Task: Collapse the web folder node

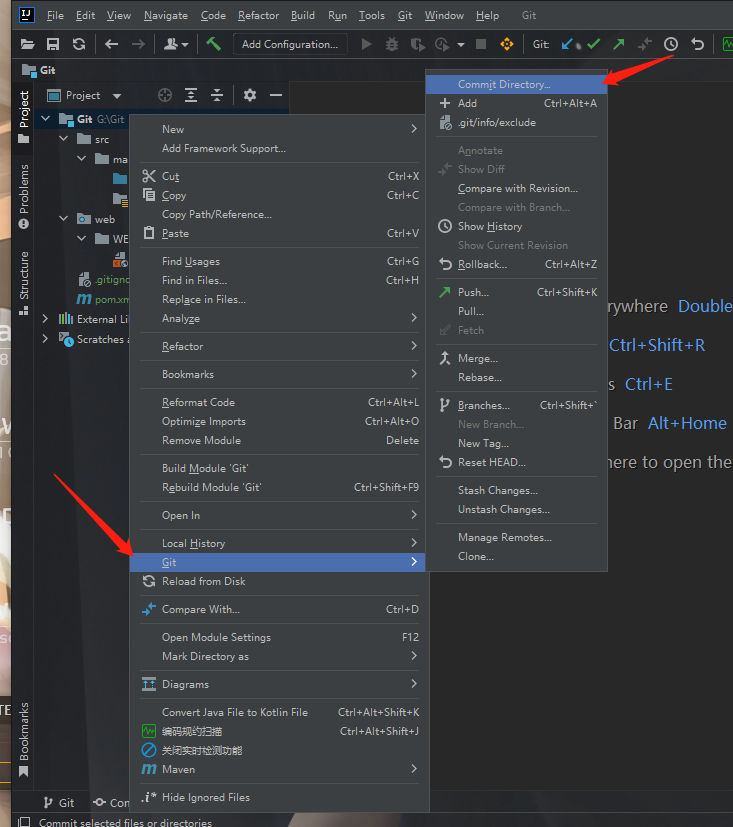Action: [64, 218]
